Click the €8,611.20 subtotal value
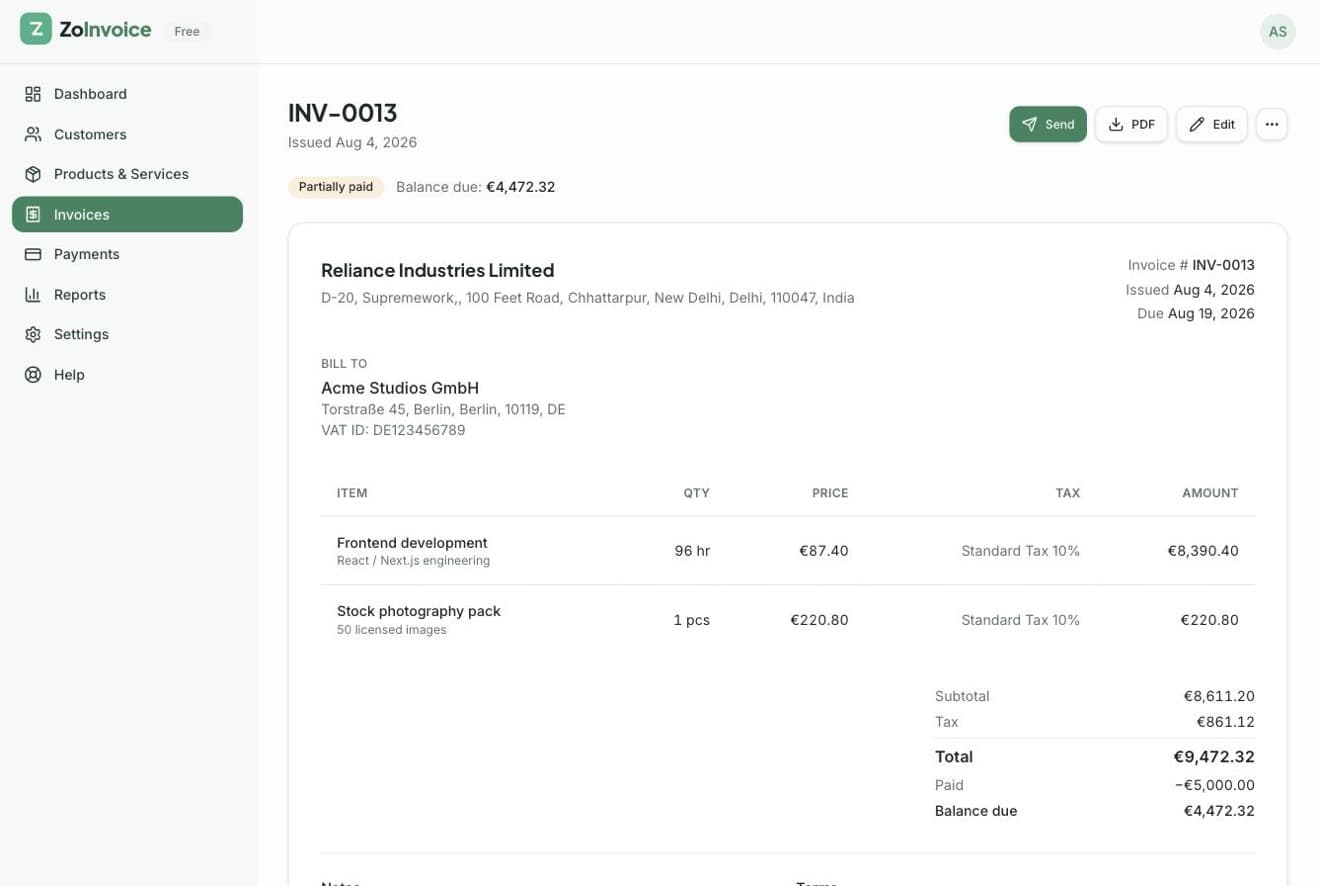Viewport: 1320px width, 886px height. tap(1219, 696)
